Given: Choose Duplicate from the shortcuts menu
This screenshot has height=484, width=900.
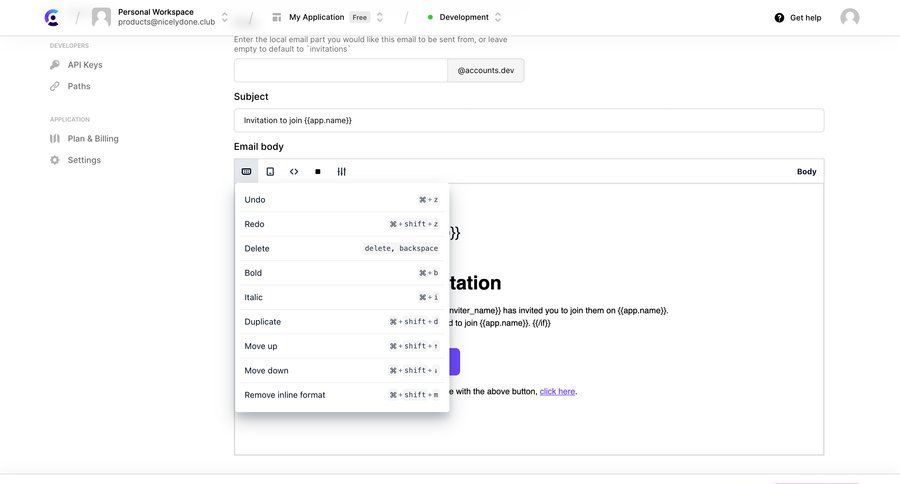Looking at the screenshot, I should [342, 322].
